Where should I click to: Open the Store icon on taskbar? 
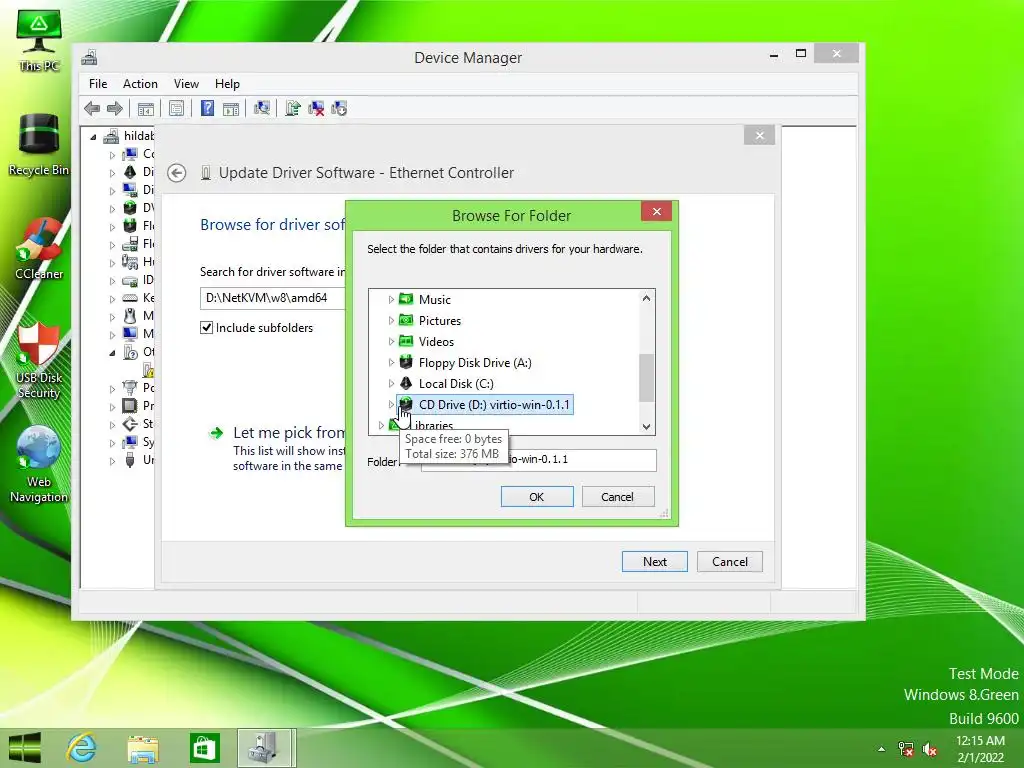(204, 748)
